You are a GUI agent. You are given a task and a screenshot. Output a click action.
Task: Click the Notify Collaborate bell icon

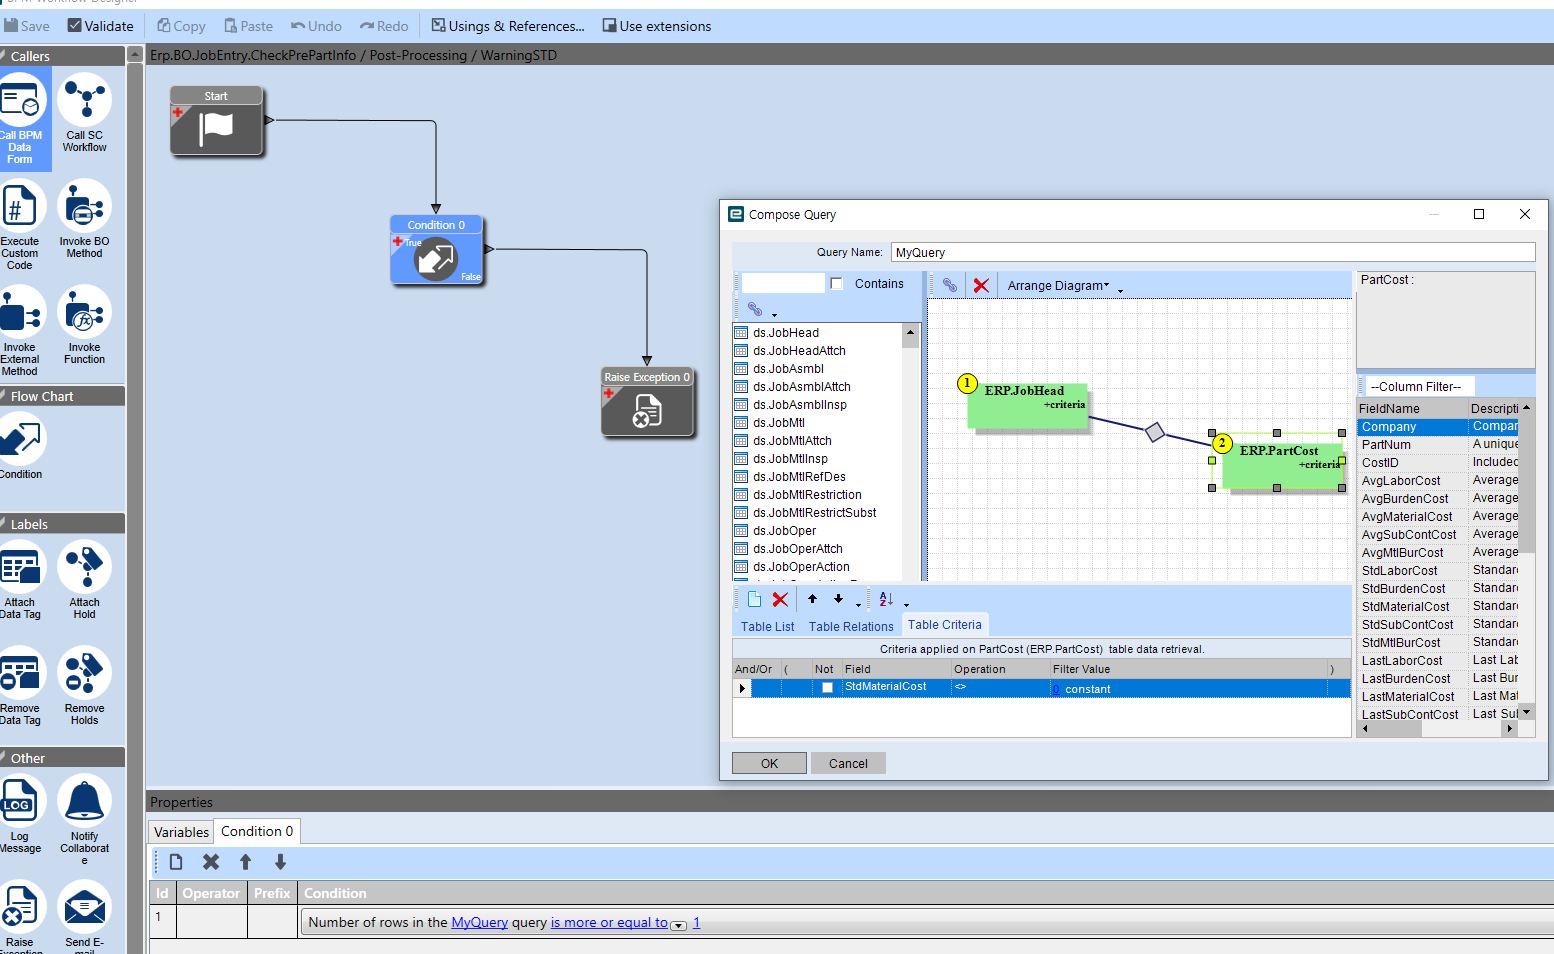coord(84,801)
